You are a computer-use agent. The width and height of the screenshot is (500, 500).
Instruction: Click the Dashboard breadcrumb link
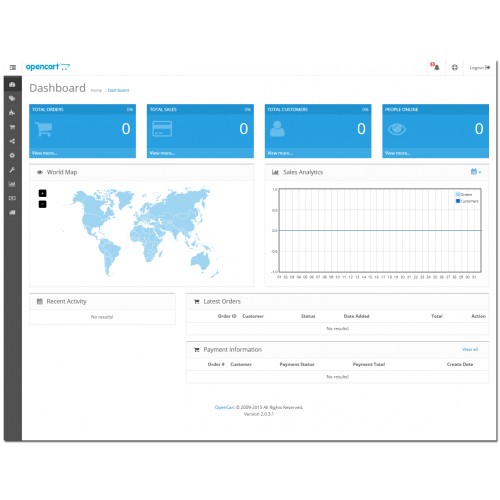click(118, 90)
